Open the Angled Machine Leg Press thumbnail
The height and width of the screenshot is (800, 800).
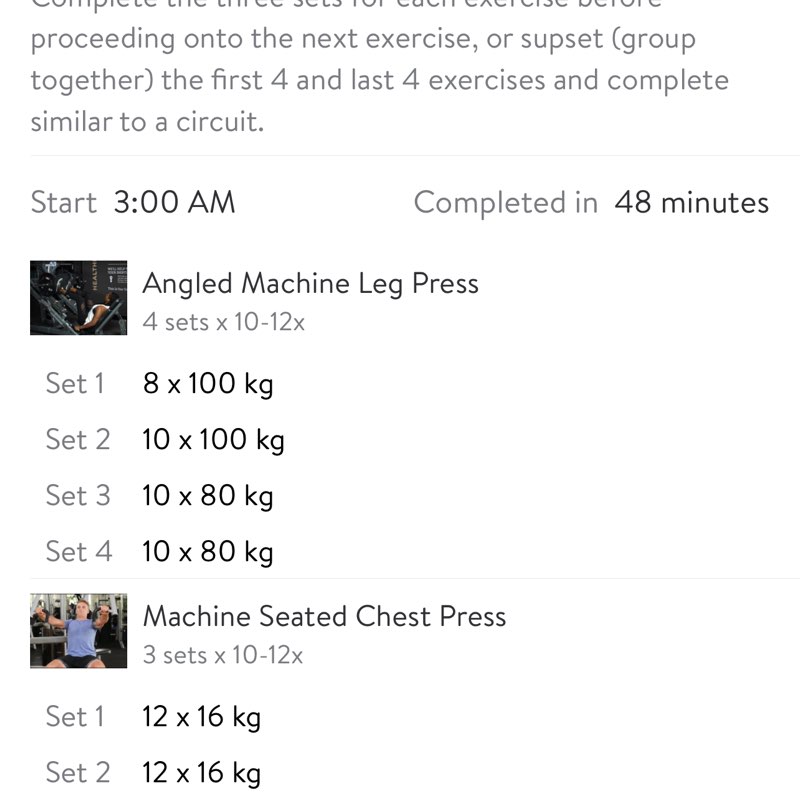[x=78, y=297]
